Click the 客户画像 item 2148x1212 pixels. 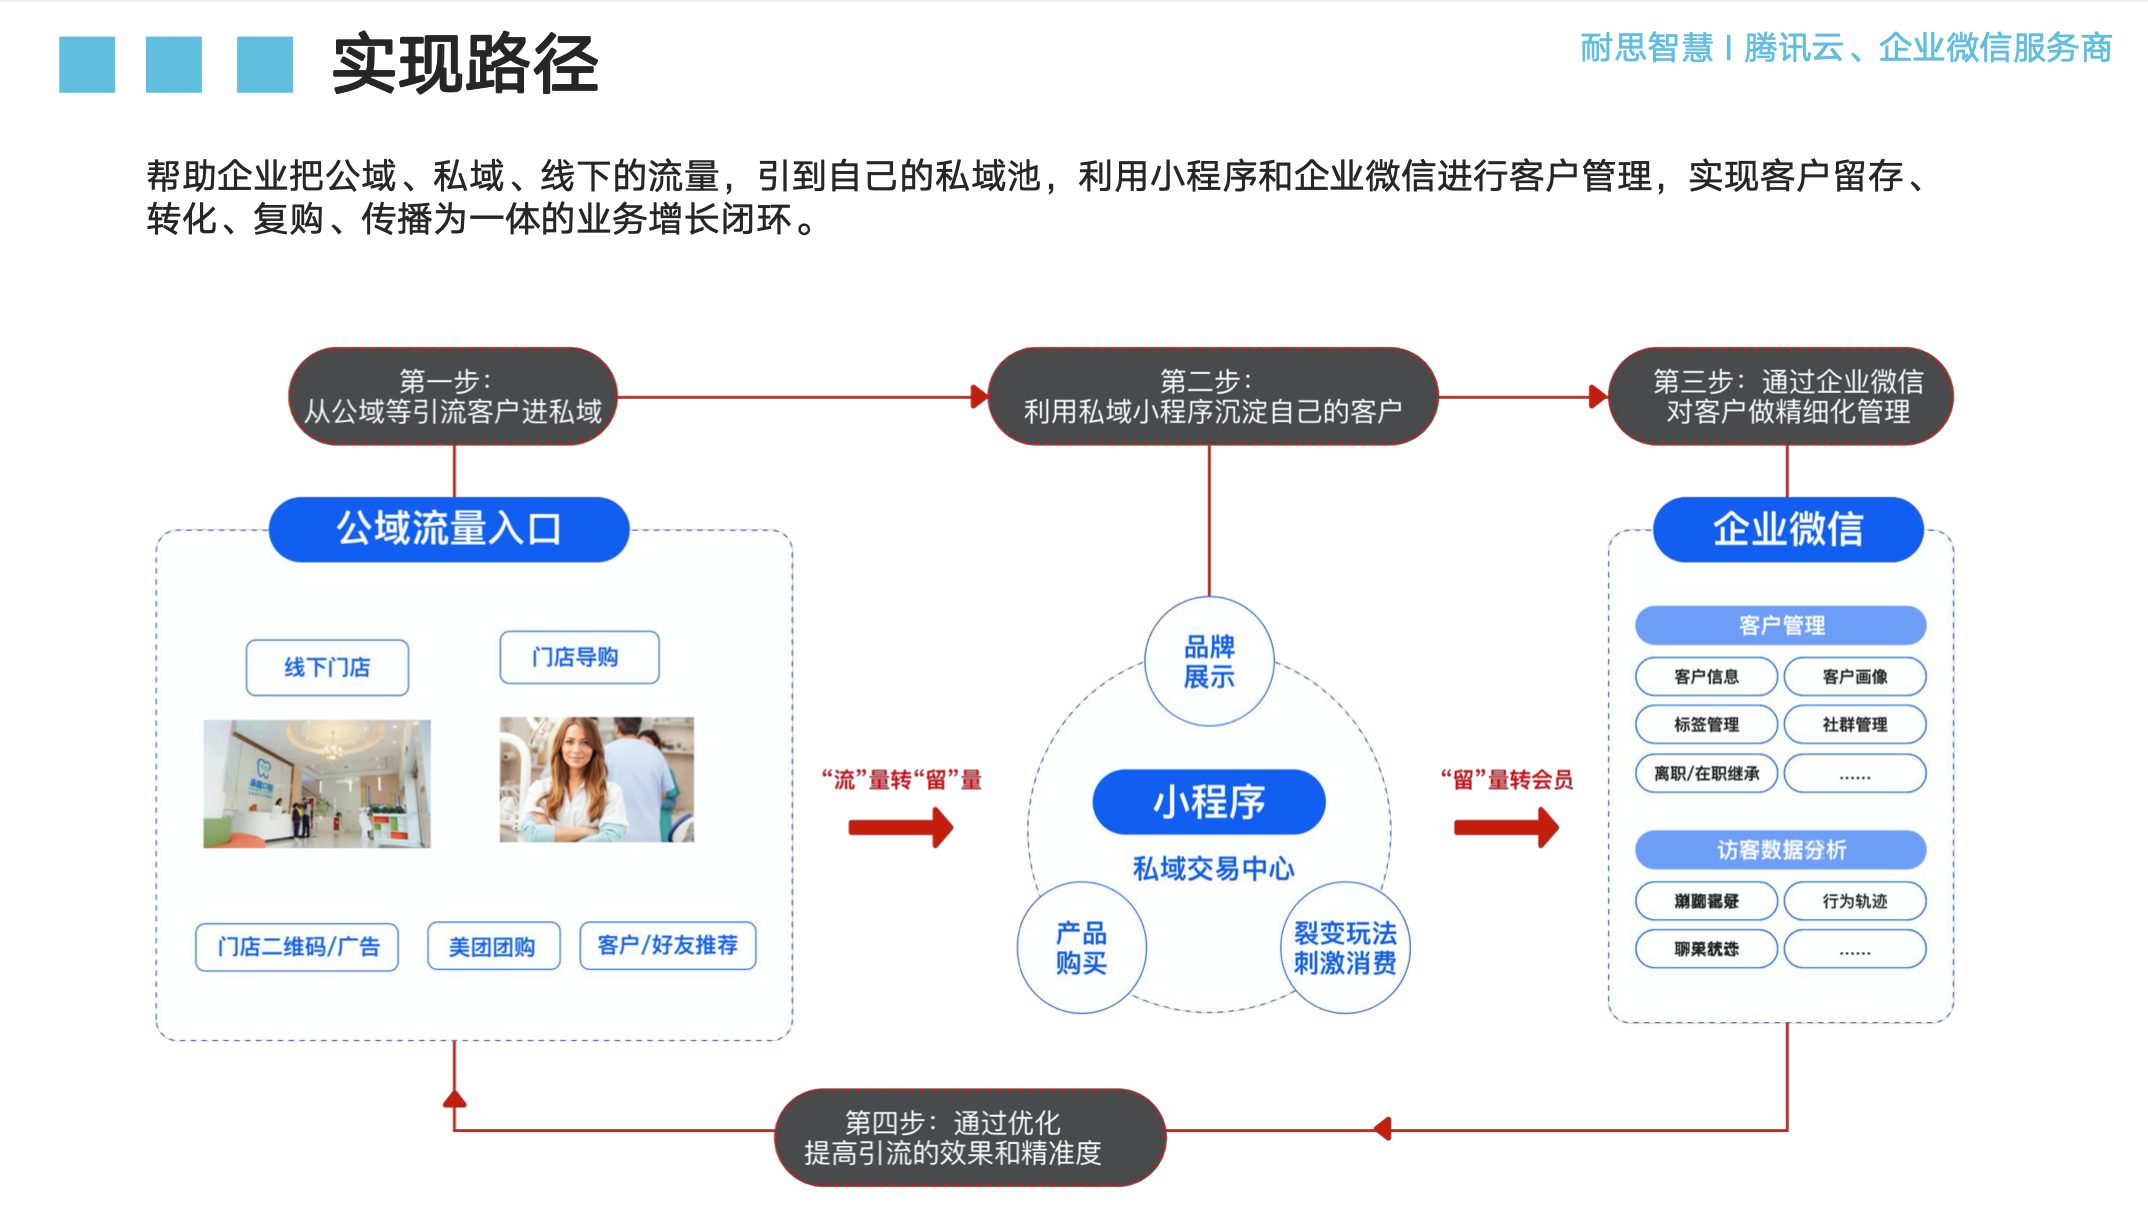(x=1855, y=676)
